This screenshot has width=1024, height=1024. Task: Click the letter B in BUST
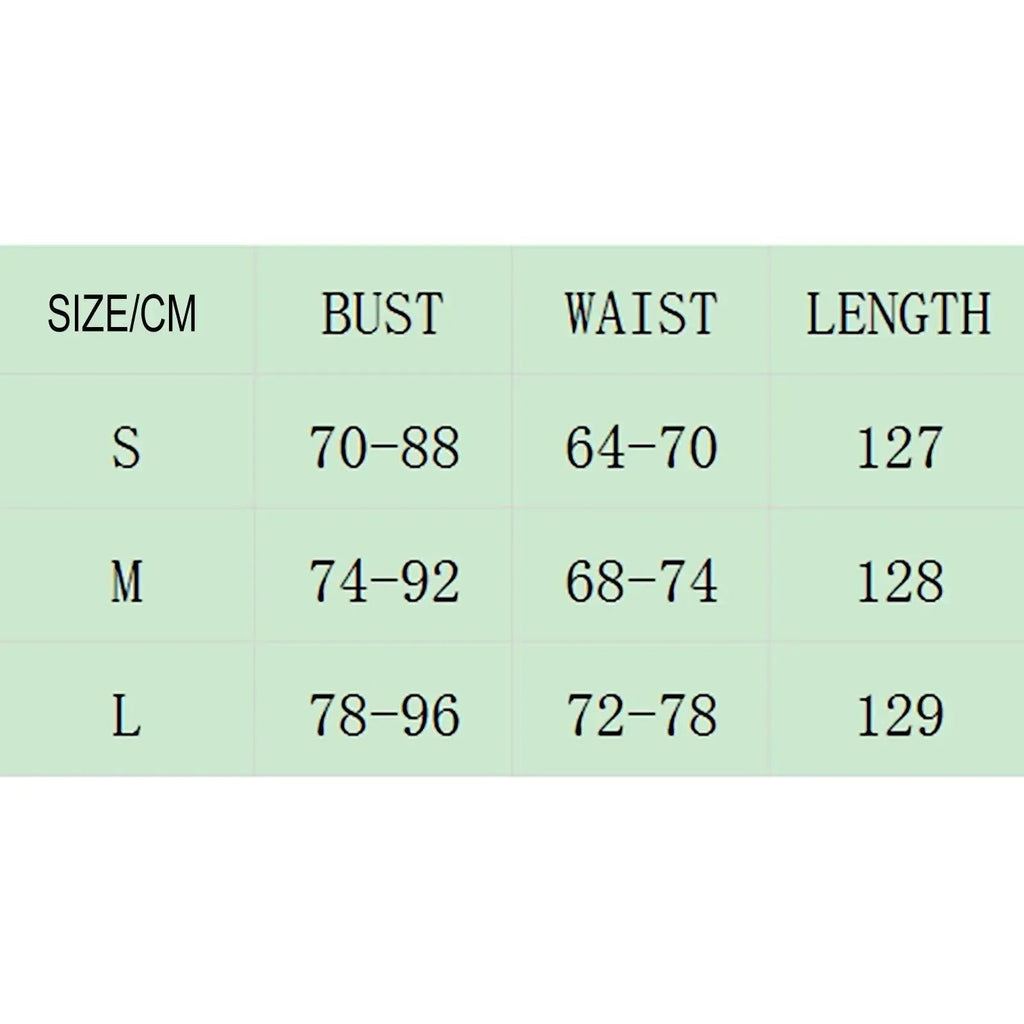point(336,314)
